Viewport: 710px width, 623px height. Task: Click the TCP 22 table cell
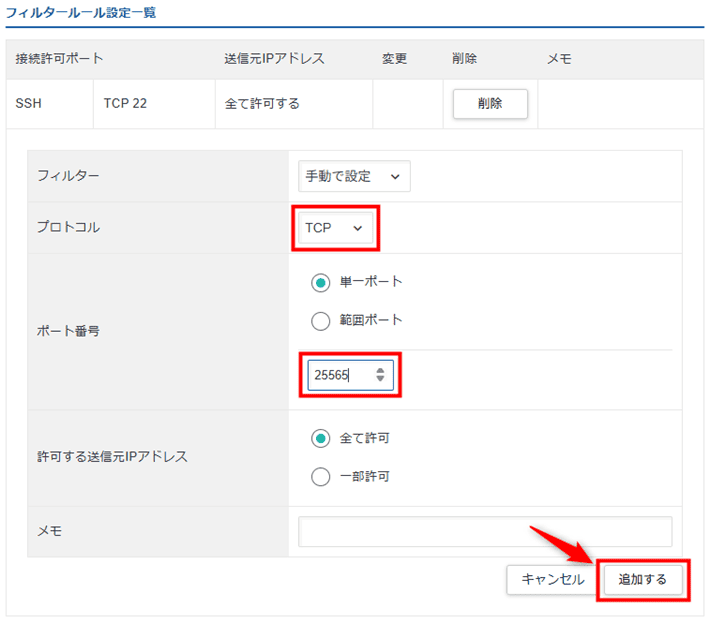coord(154,104)
